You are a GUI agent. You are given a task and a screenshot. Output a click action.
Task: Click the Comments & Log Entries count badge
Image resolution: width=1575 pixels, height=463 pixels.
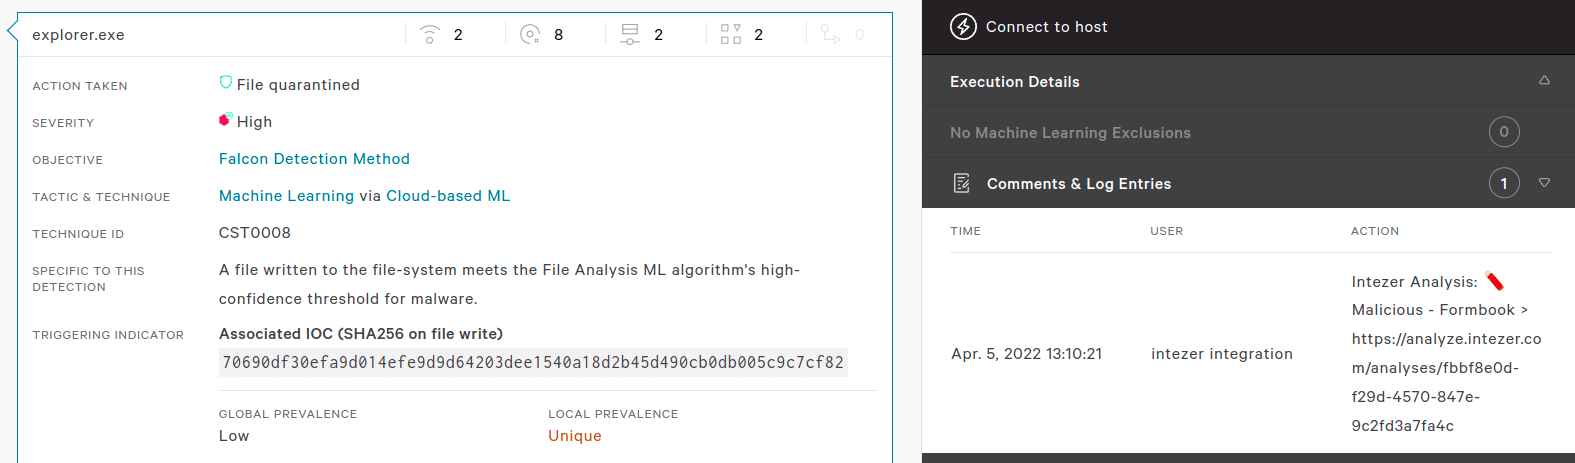(x=1503, y=183)
